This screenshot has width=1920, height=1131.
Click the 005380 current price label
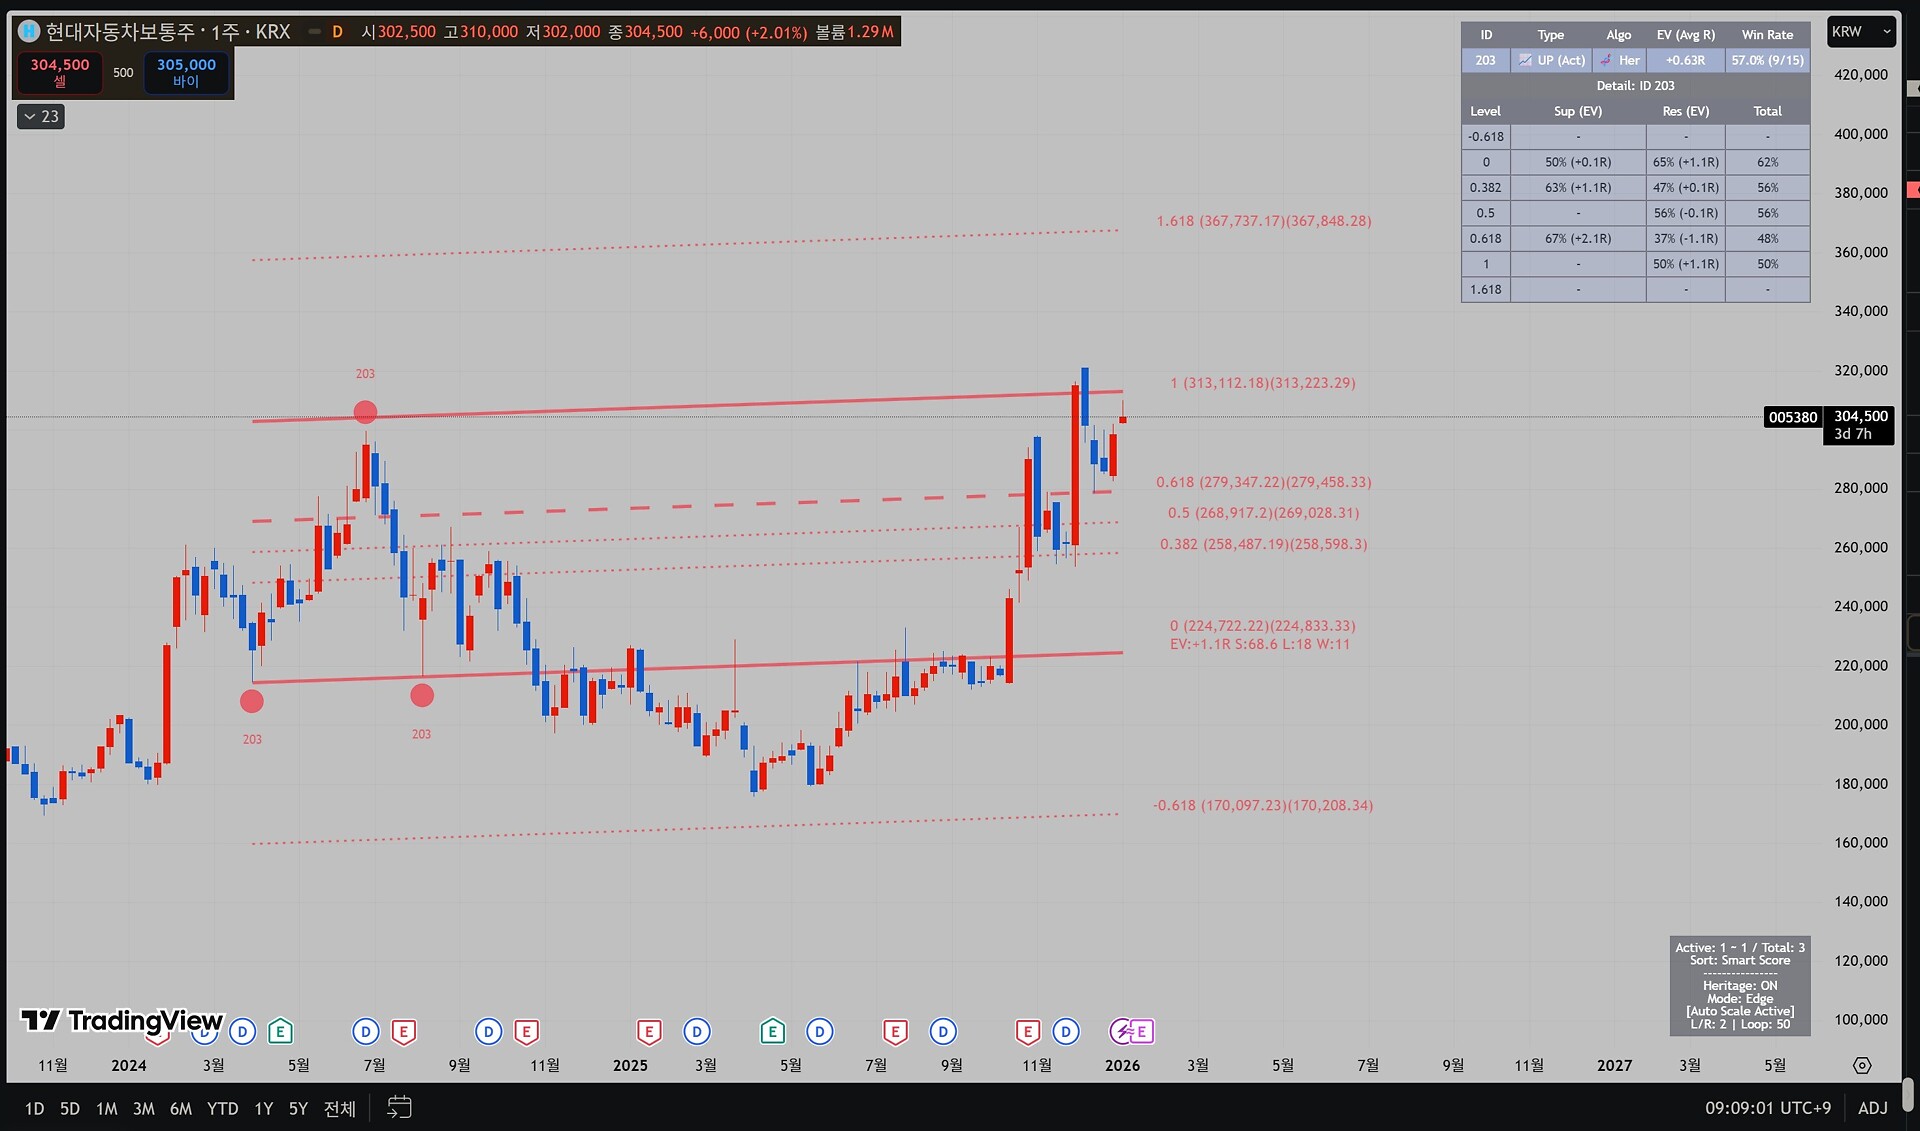(x=1792, y=417)
